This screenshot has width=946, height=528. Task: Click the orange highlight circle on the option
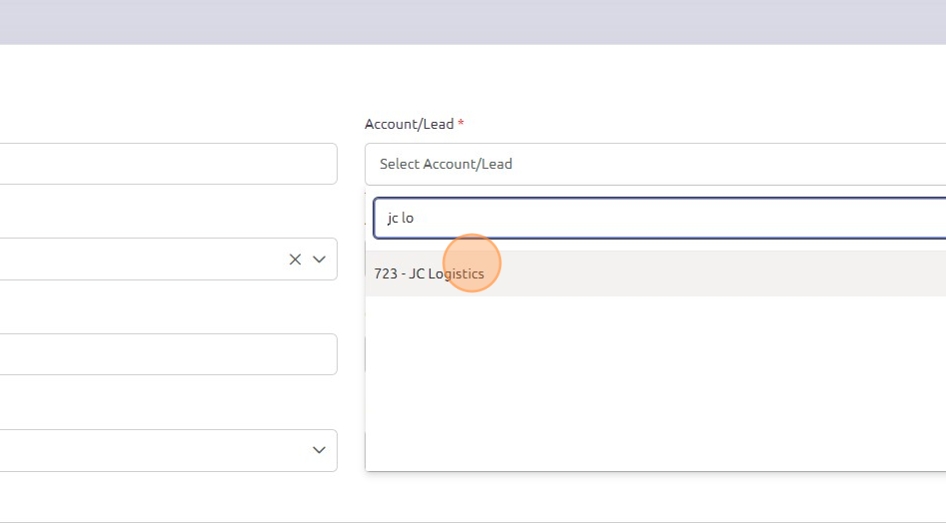click(471, 264)
